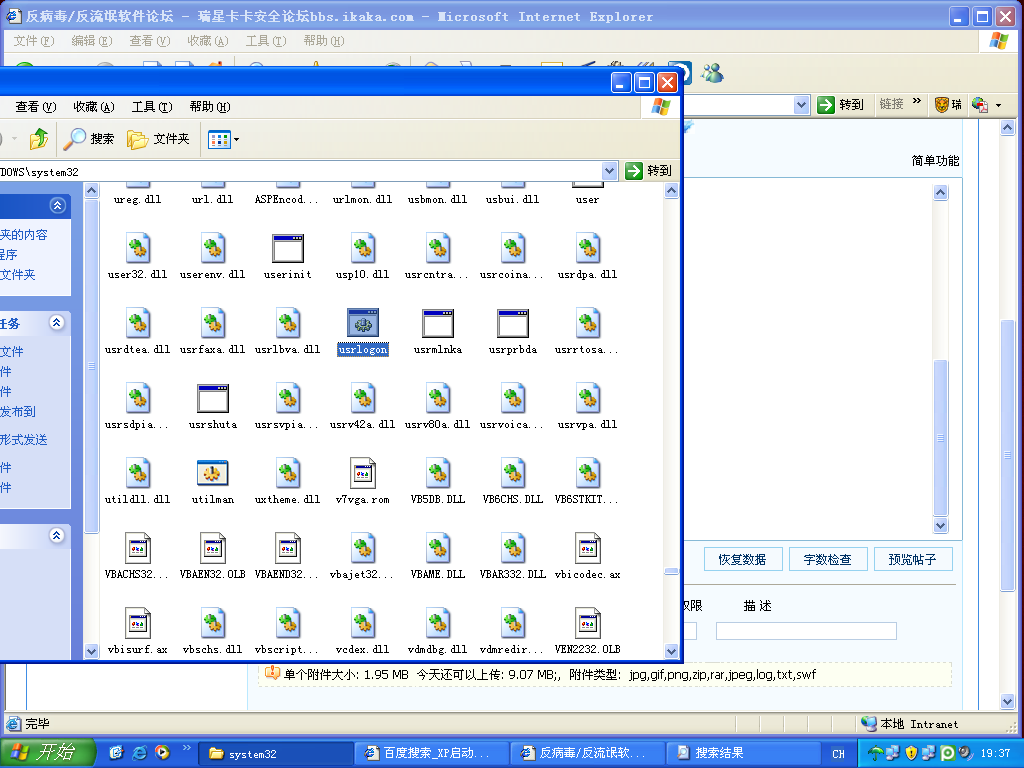Click the 预览帖子 button
Viewport: 1024px width, 768px height.
point(912,559)
